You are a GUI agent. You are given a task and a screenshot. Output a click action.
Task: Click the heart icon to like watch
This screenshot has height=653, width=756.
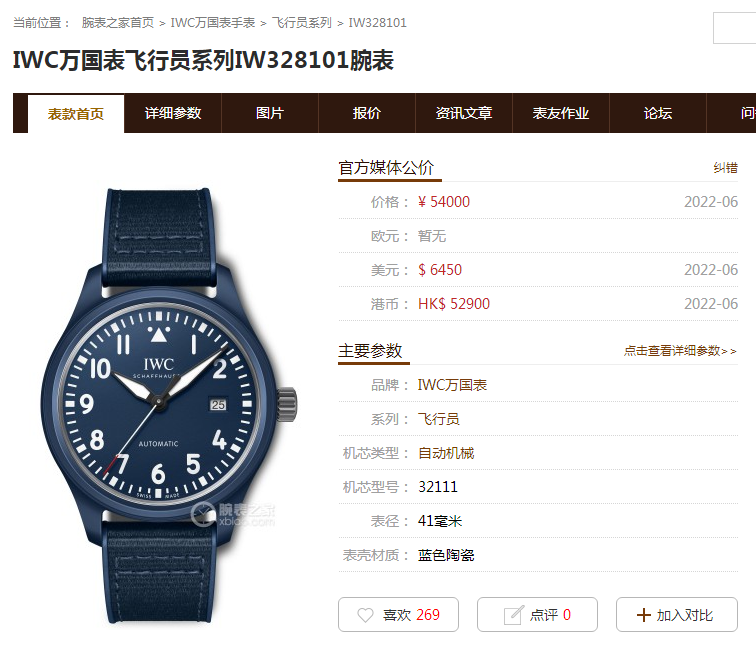tap(365, 615)
